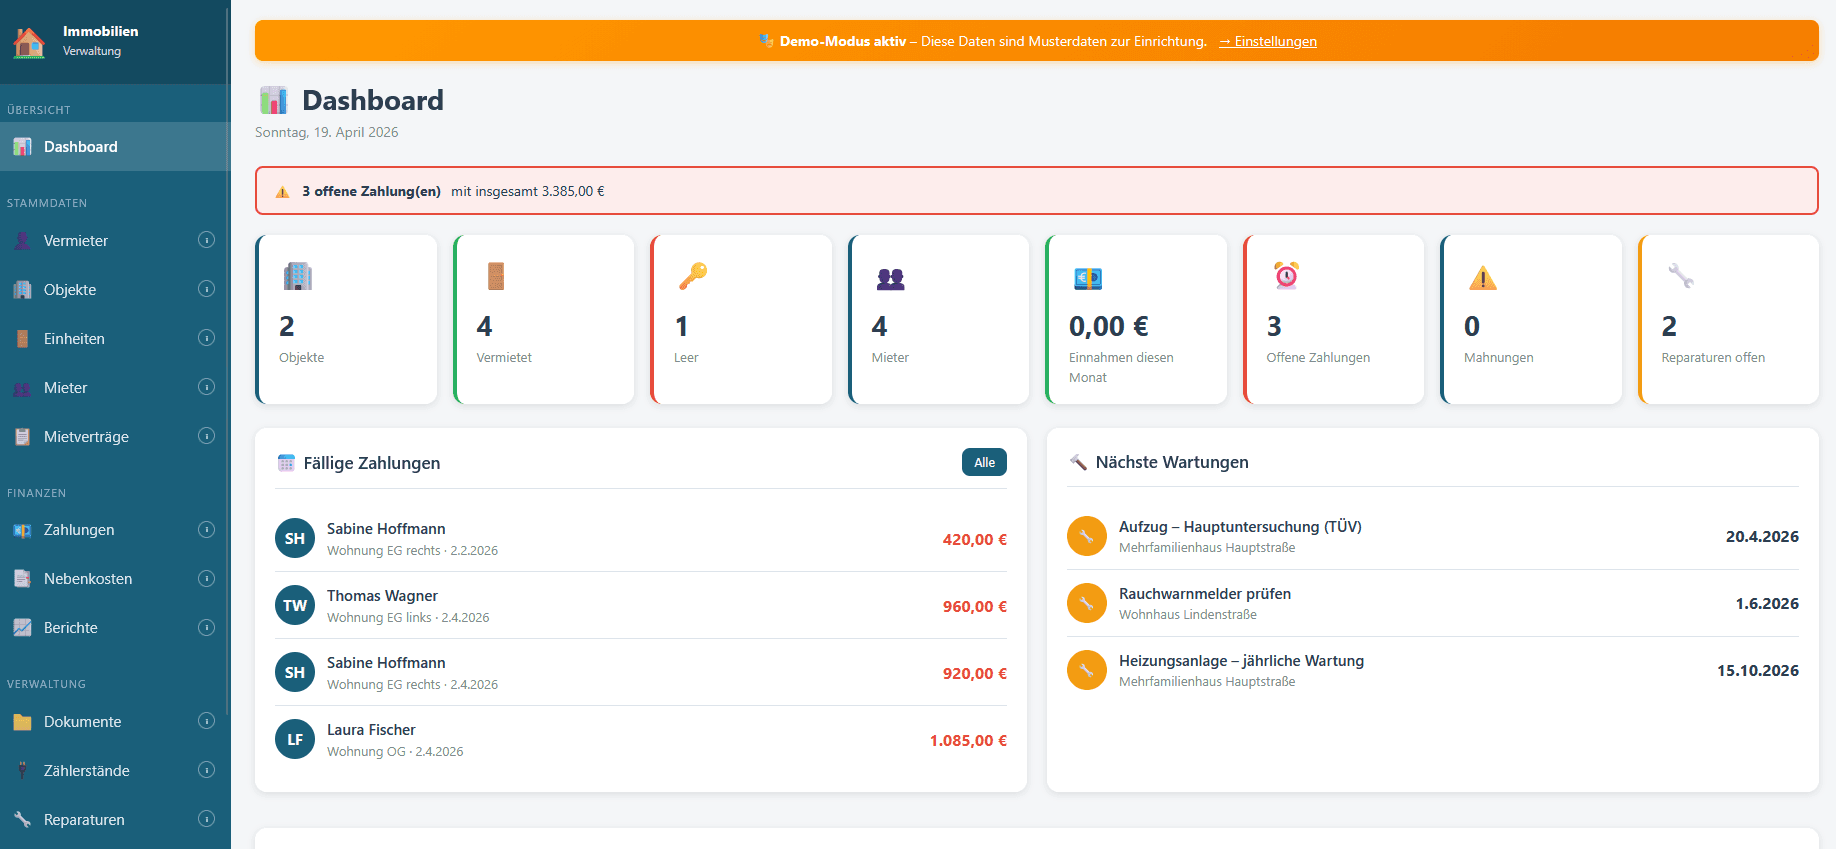Select Thomas Wagner payment row
Image resolution: width=1836 pixels, height=849 pixels.
(640, 606)
